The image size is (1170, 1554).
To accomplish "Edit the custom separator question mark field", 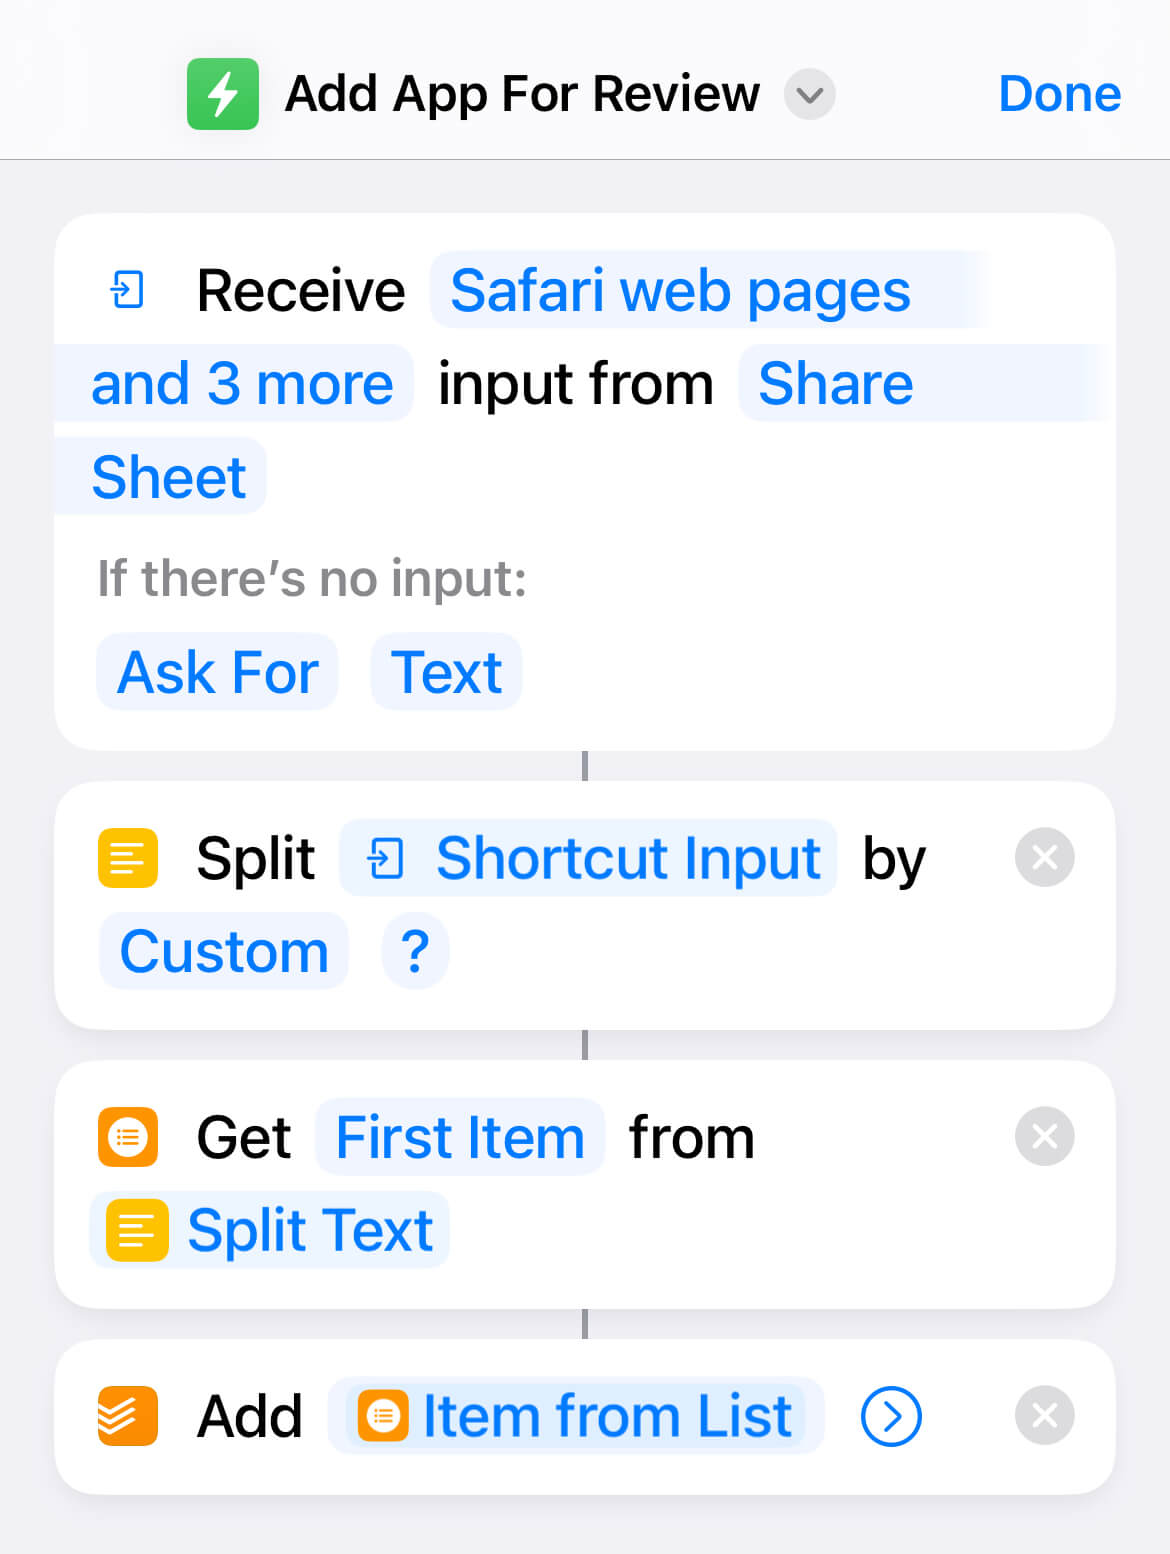I will click(415, 951).
